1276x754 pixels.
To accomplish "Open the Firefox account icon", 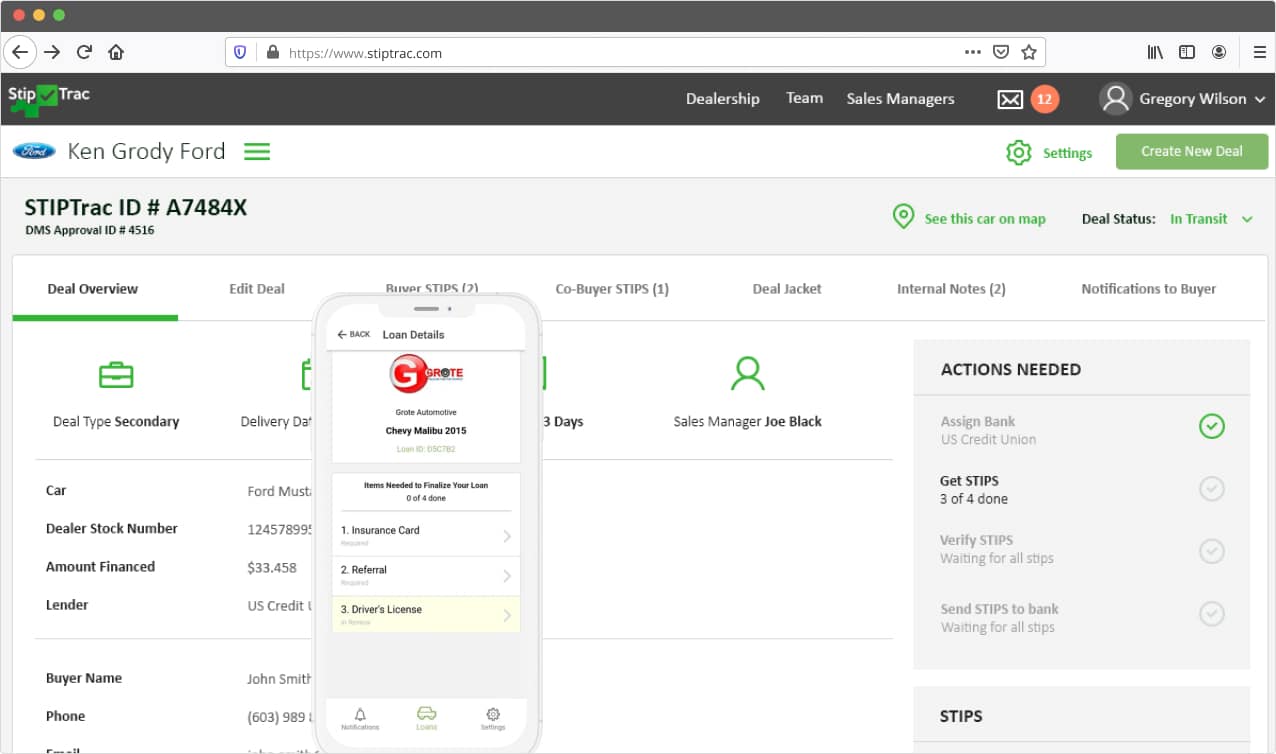I will 1219,52.
